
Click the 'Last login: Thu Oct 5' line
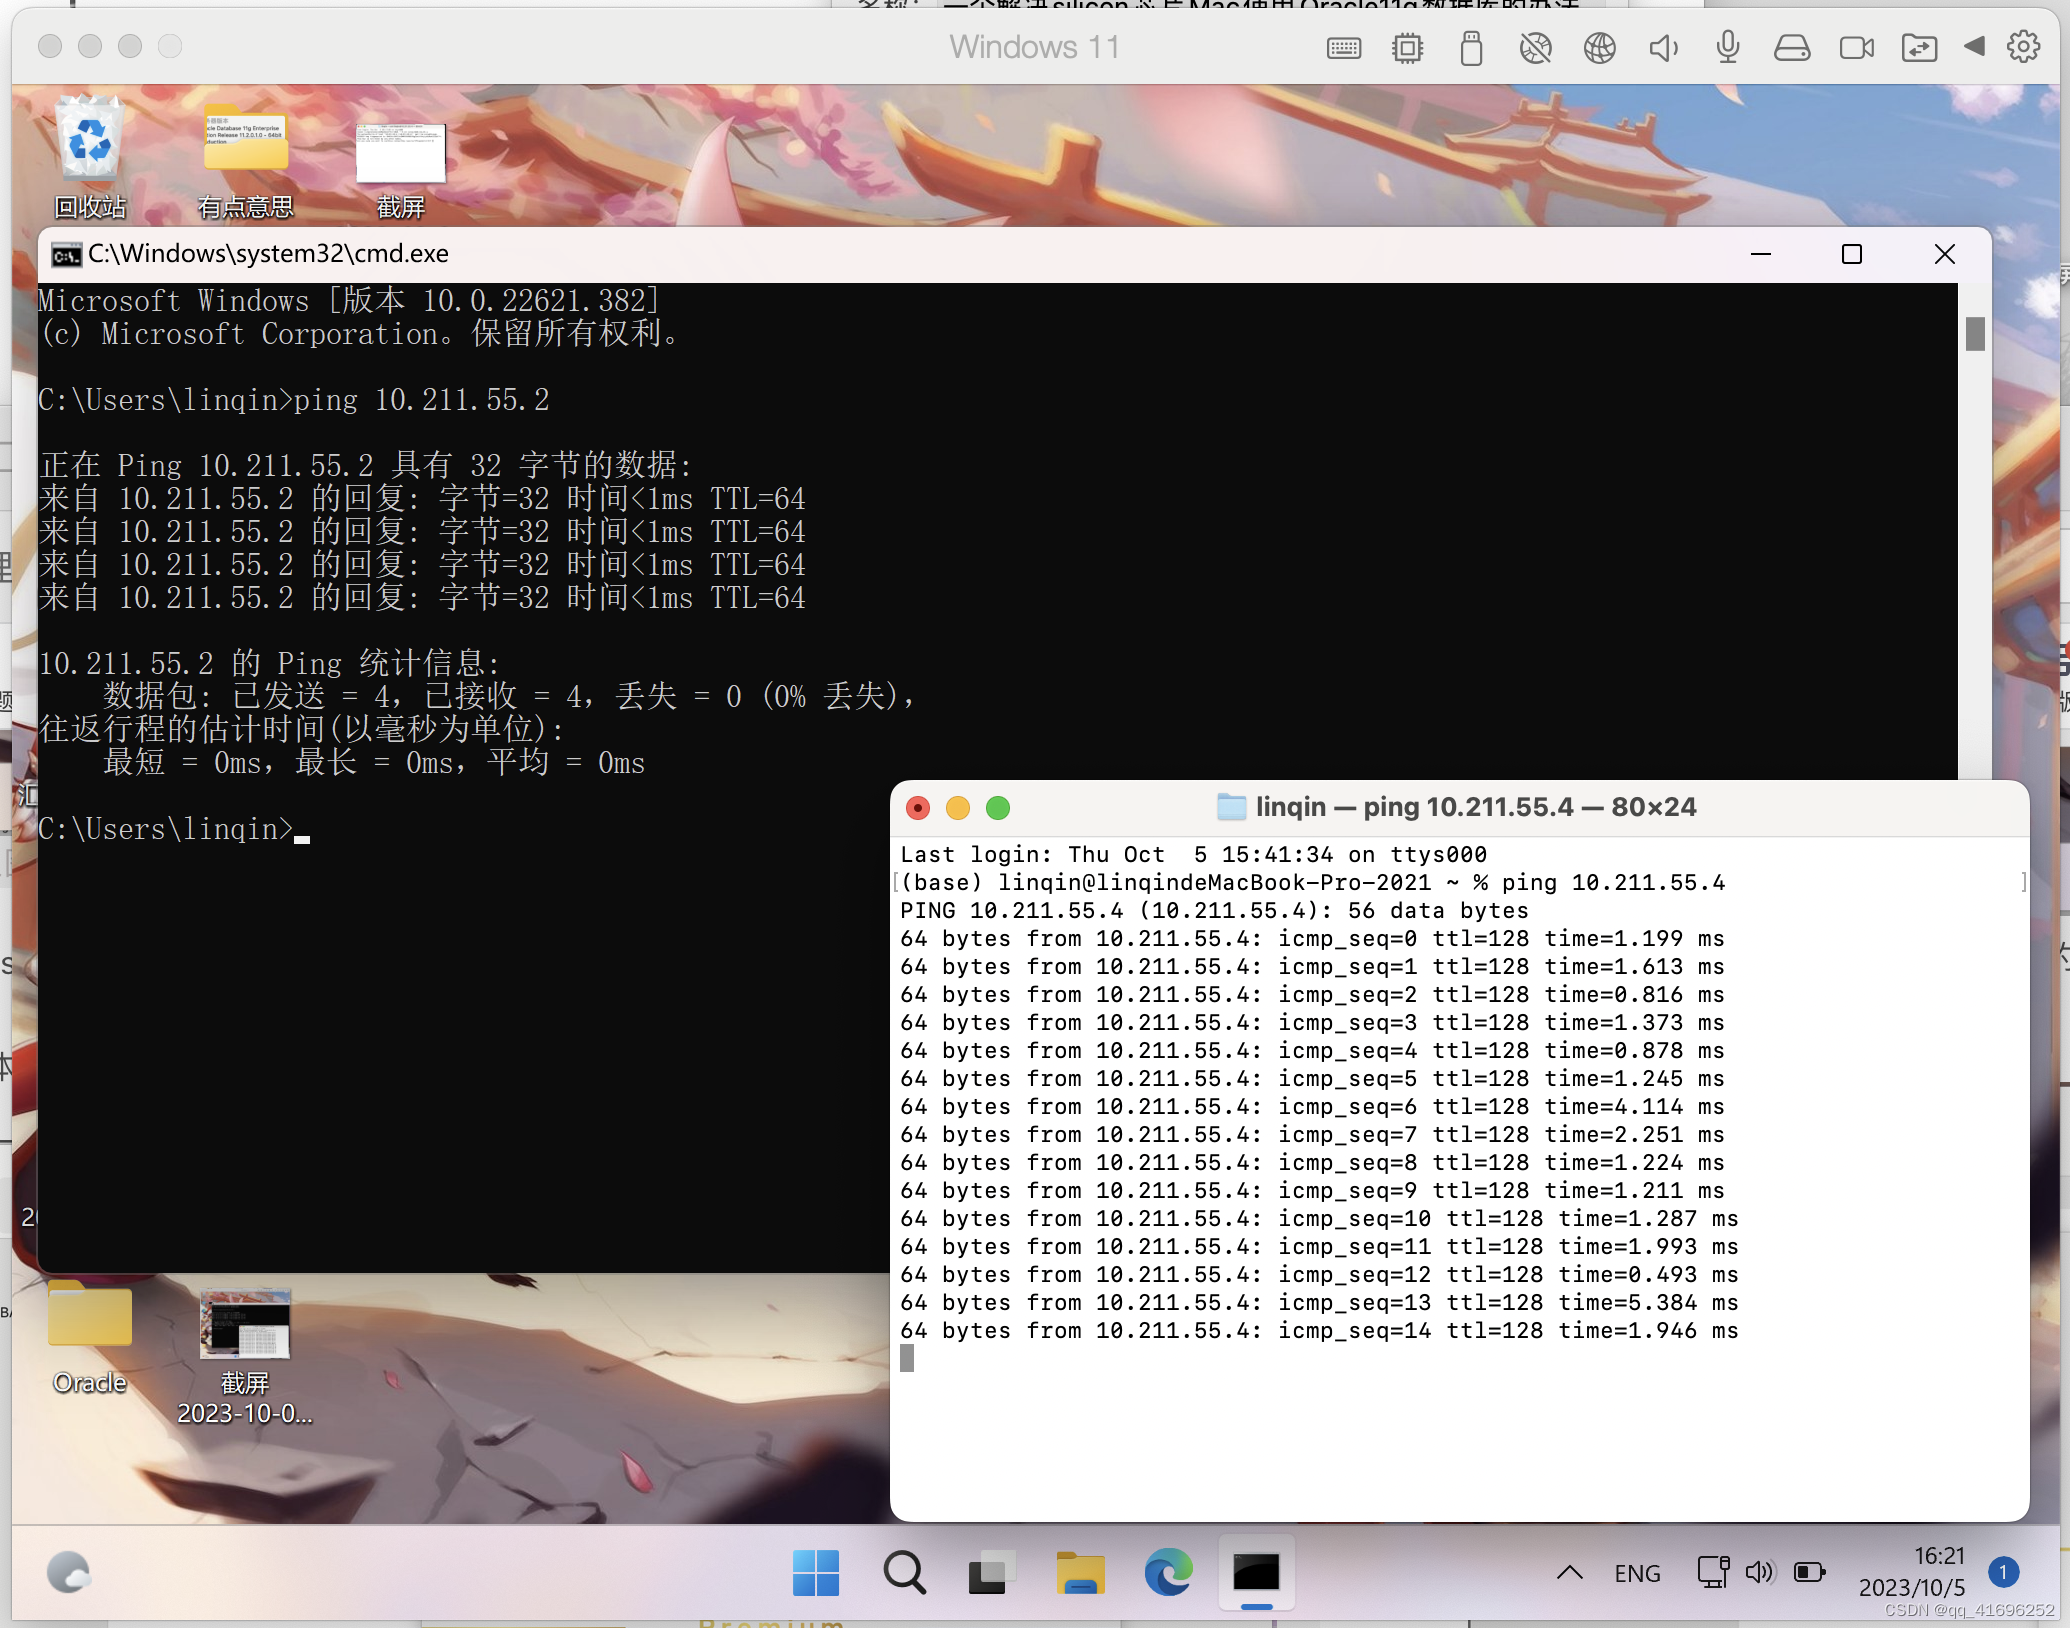click(x=1193, y=855)
